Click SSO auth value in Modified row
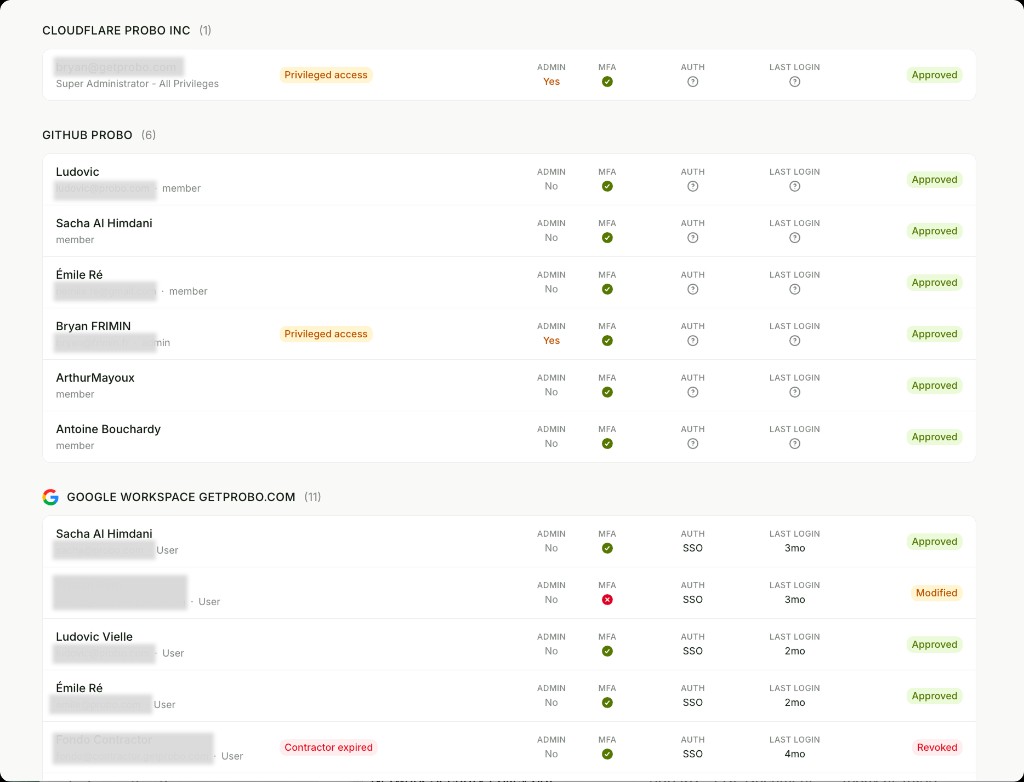Image resolution: width=1024 pixels, height=782 pixels. [693, 600]
